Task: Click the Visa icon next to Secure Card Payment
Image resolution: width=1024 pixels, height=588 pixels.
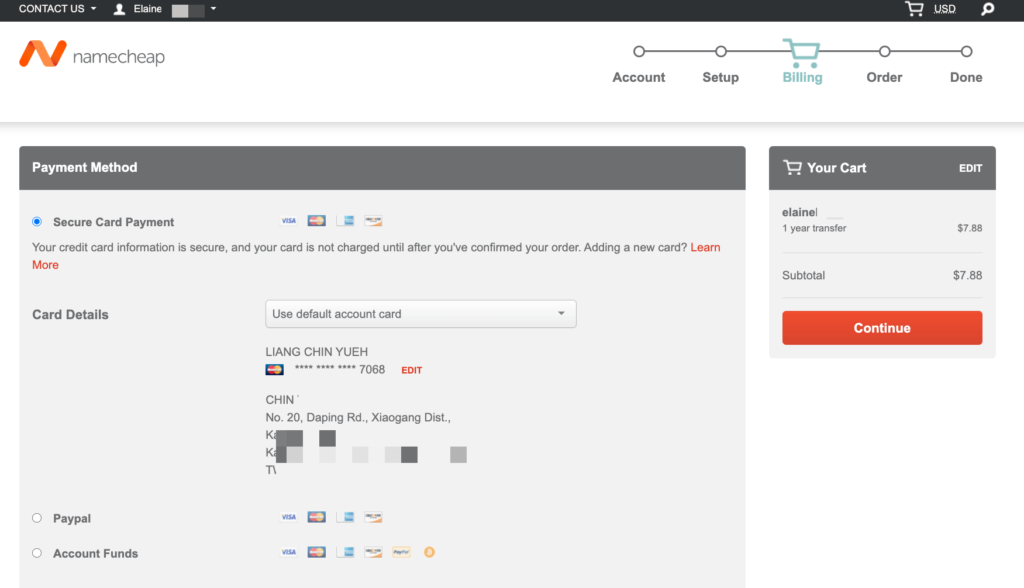Action: tap(289, 221)
